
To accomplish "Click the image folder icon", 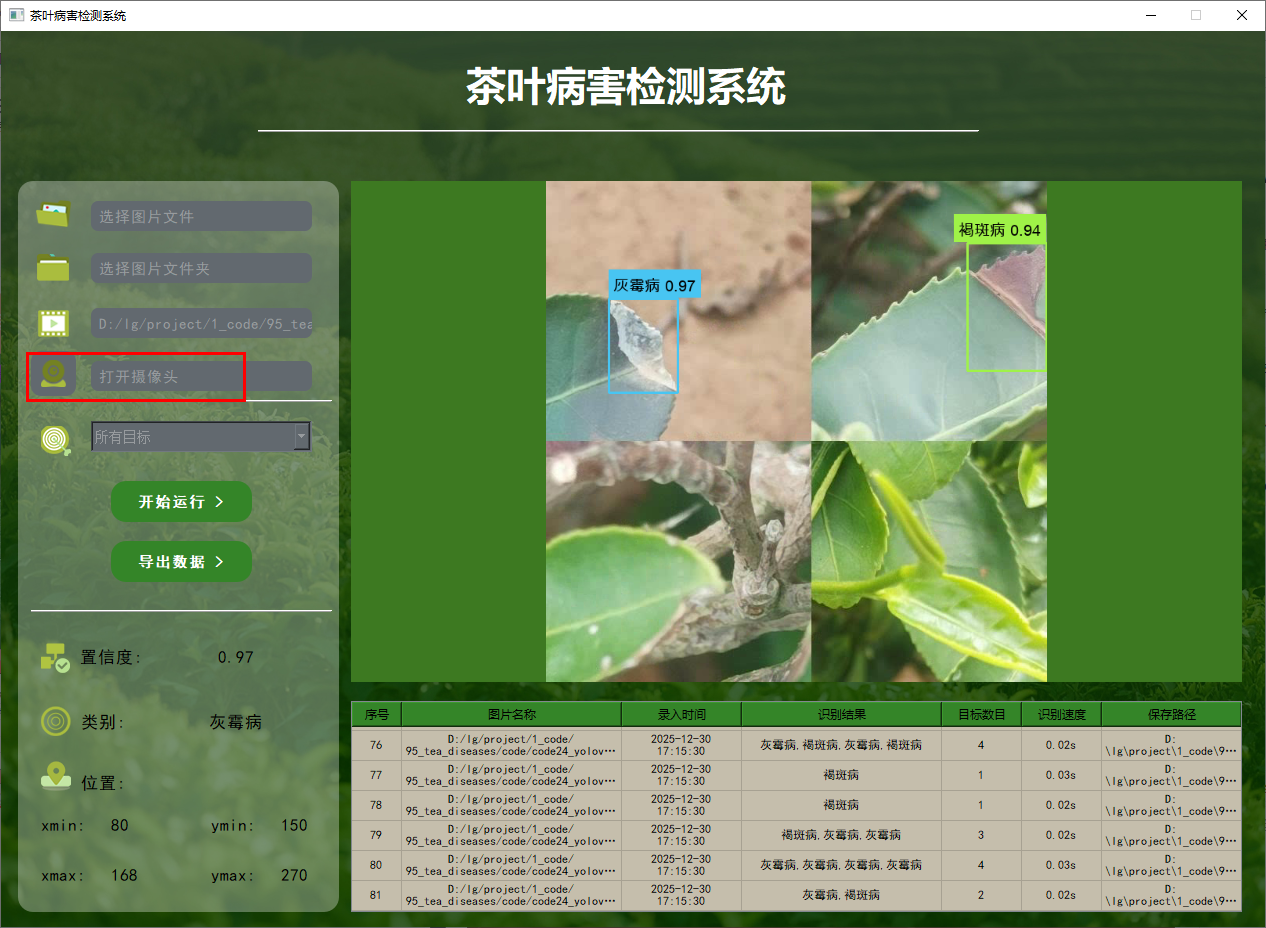I will (53, 268).
